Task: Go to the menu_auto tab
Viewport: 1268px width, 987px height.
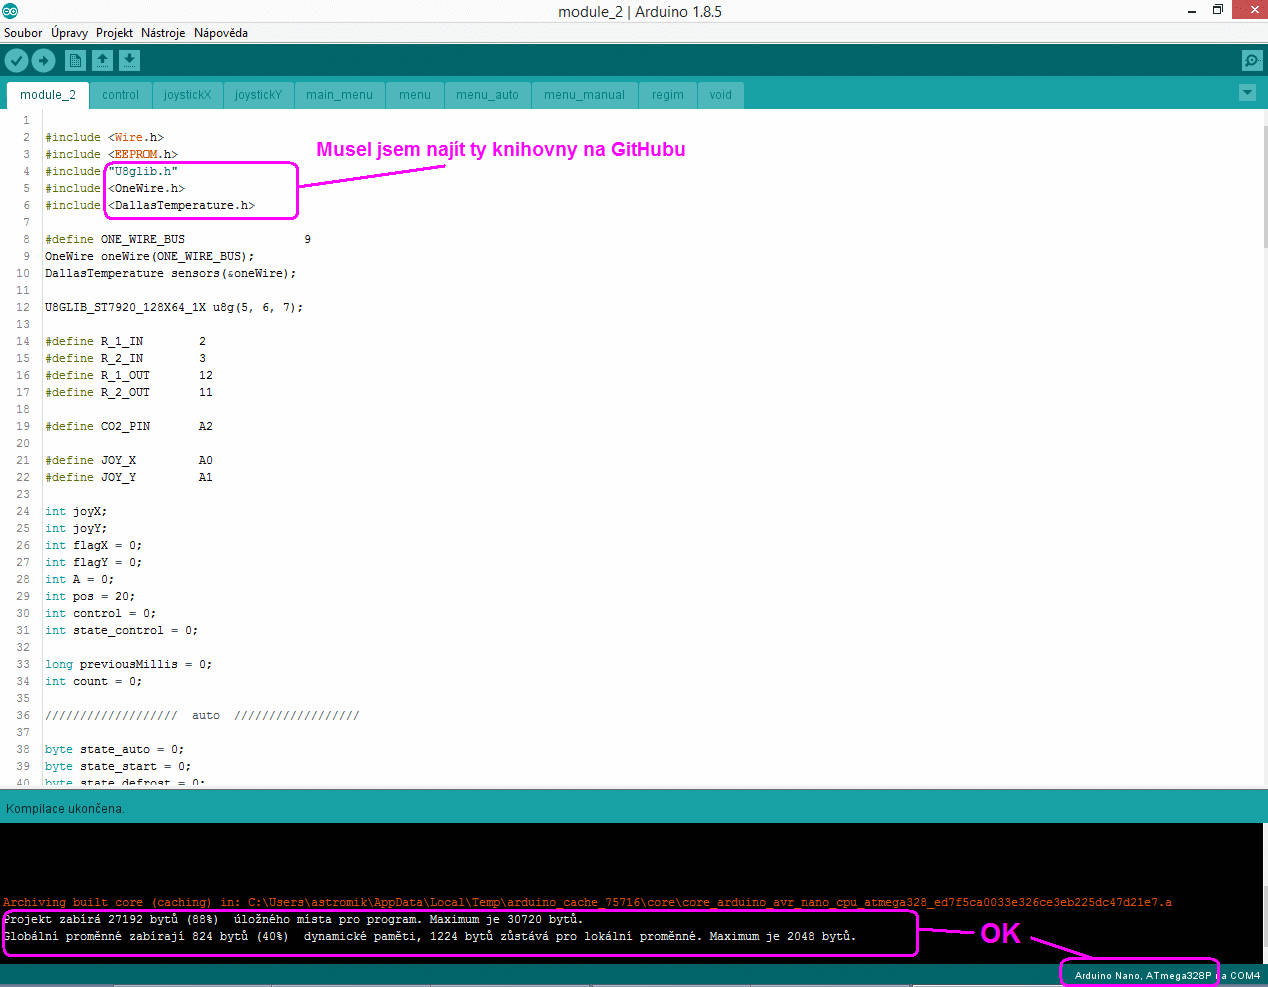Action: [487, 95]
